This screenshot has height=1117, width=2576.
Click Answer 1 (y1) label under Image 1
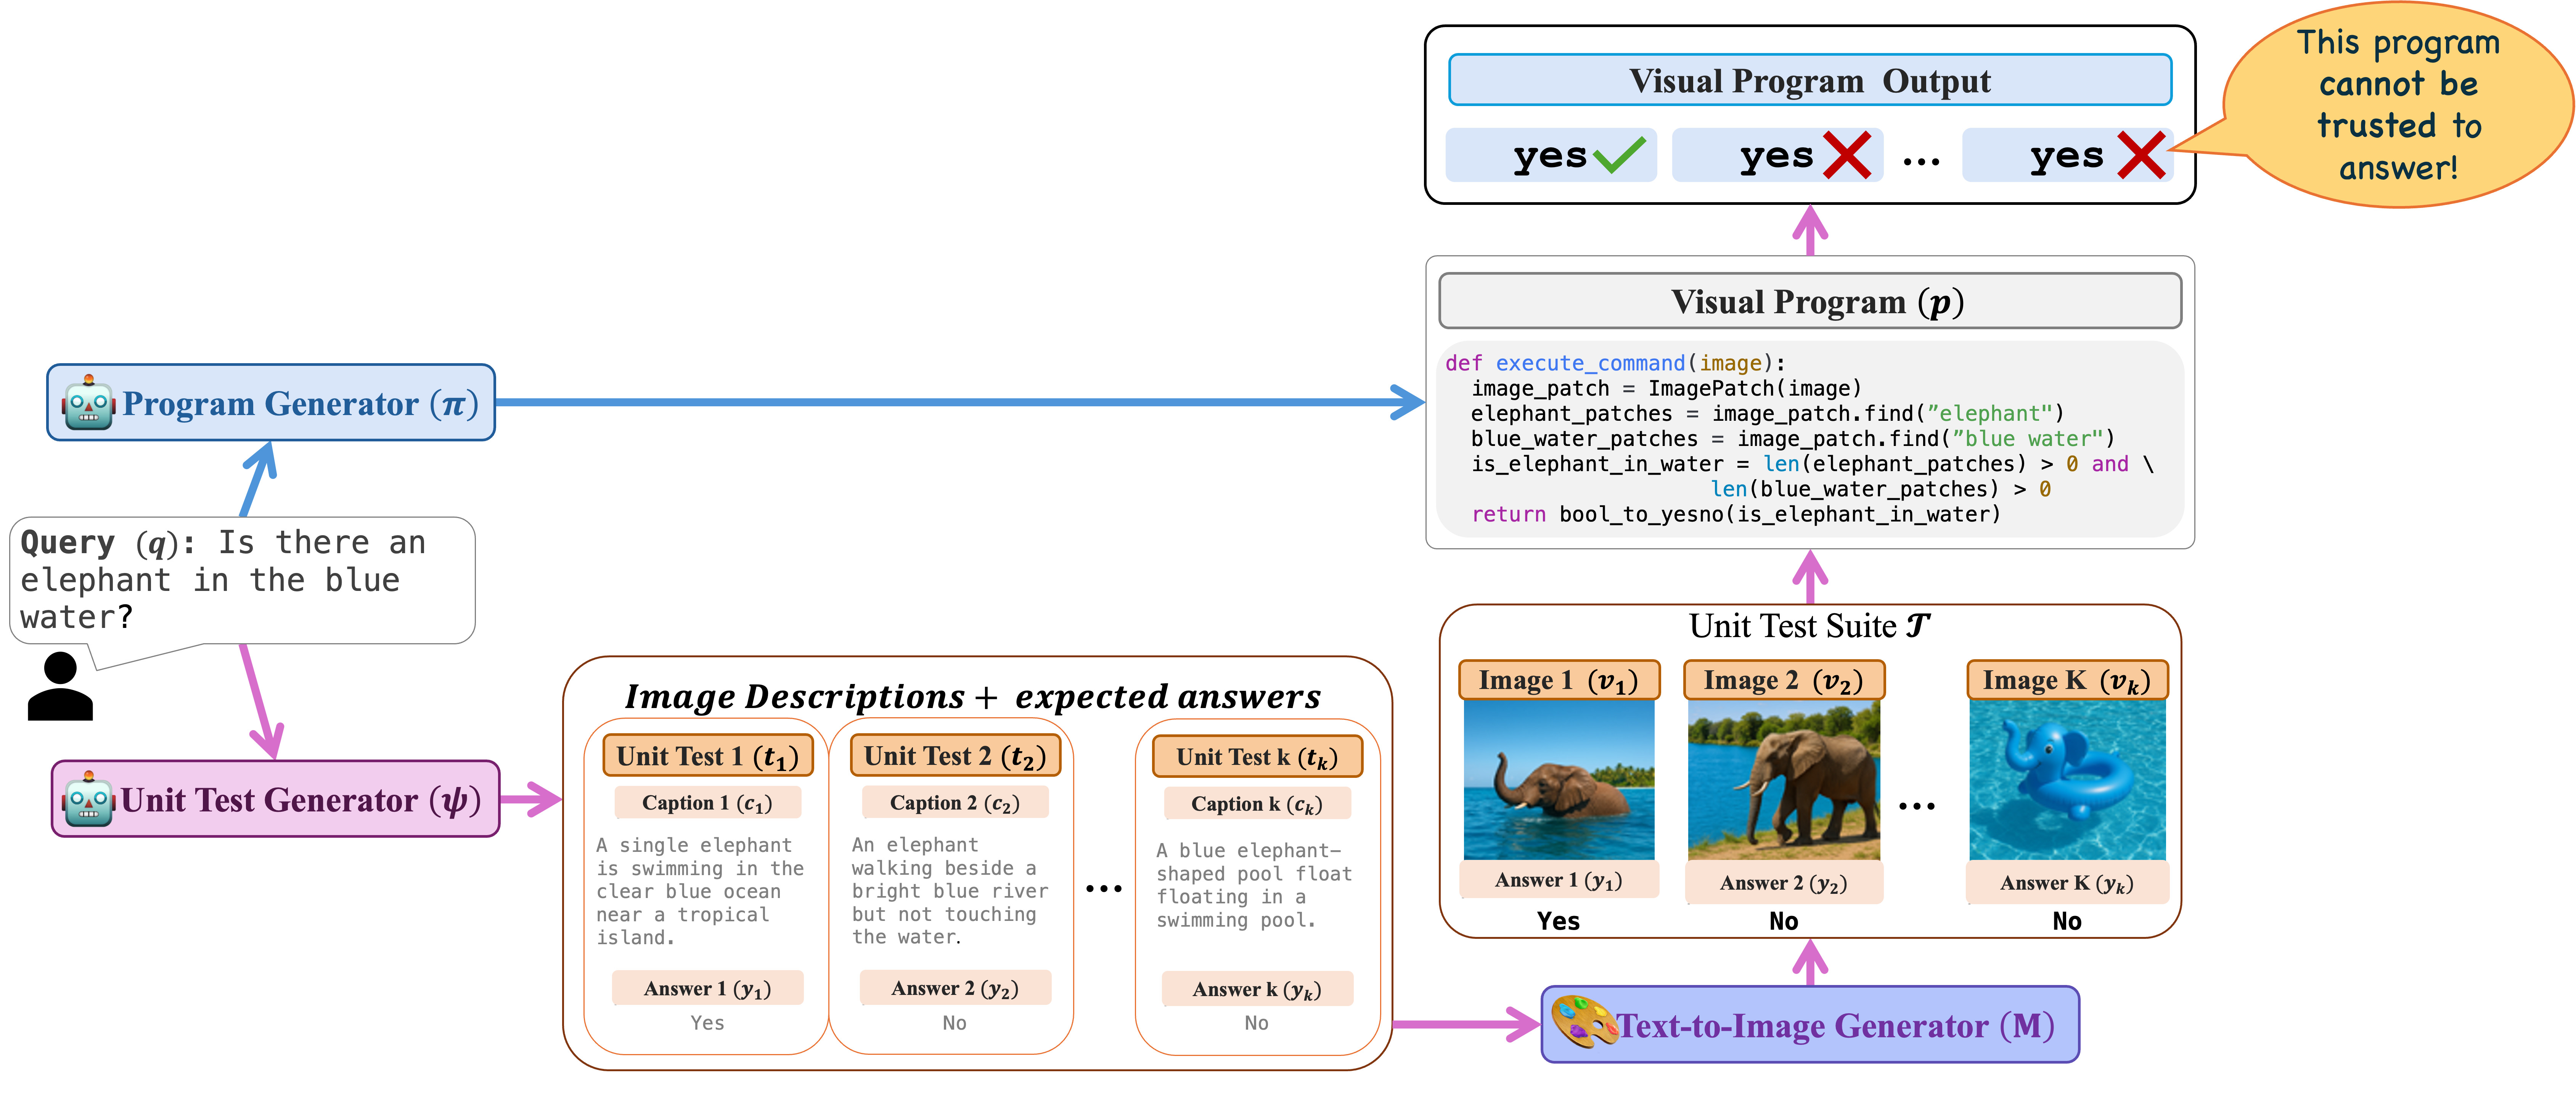pyautogui.click(x=1559, y=880)
